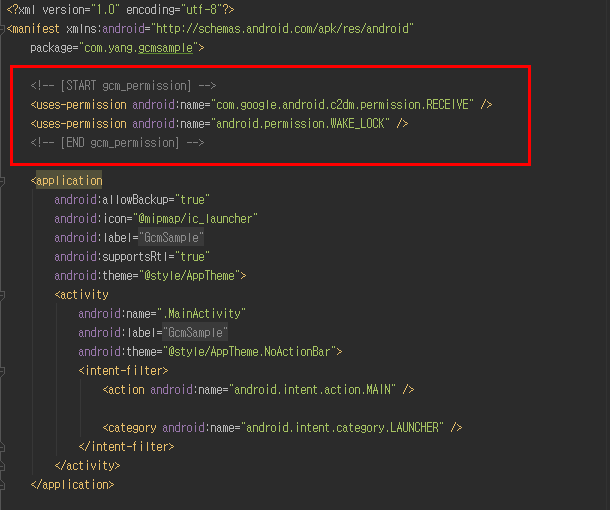Click android.intent.action.MAIN value
This screenshot has height=510, width=610.
pyautogui.click(x=312, y=390)
